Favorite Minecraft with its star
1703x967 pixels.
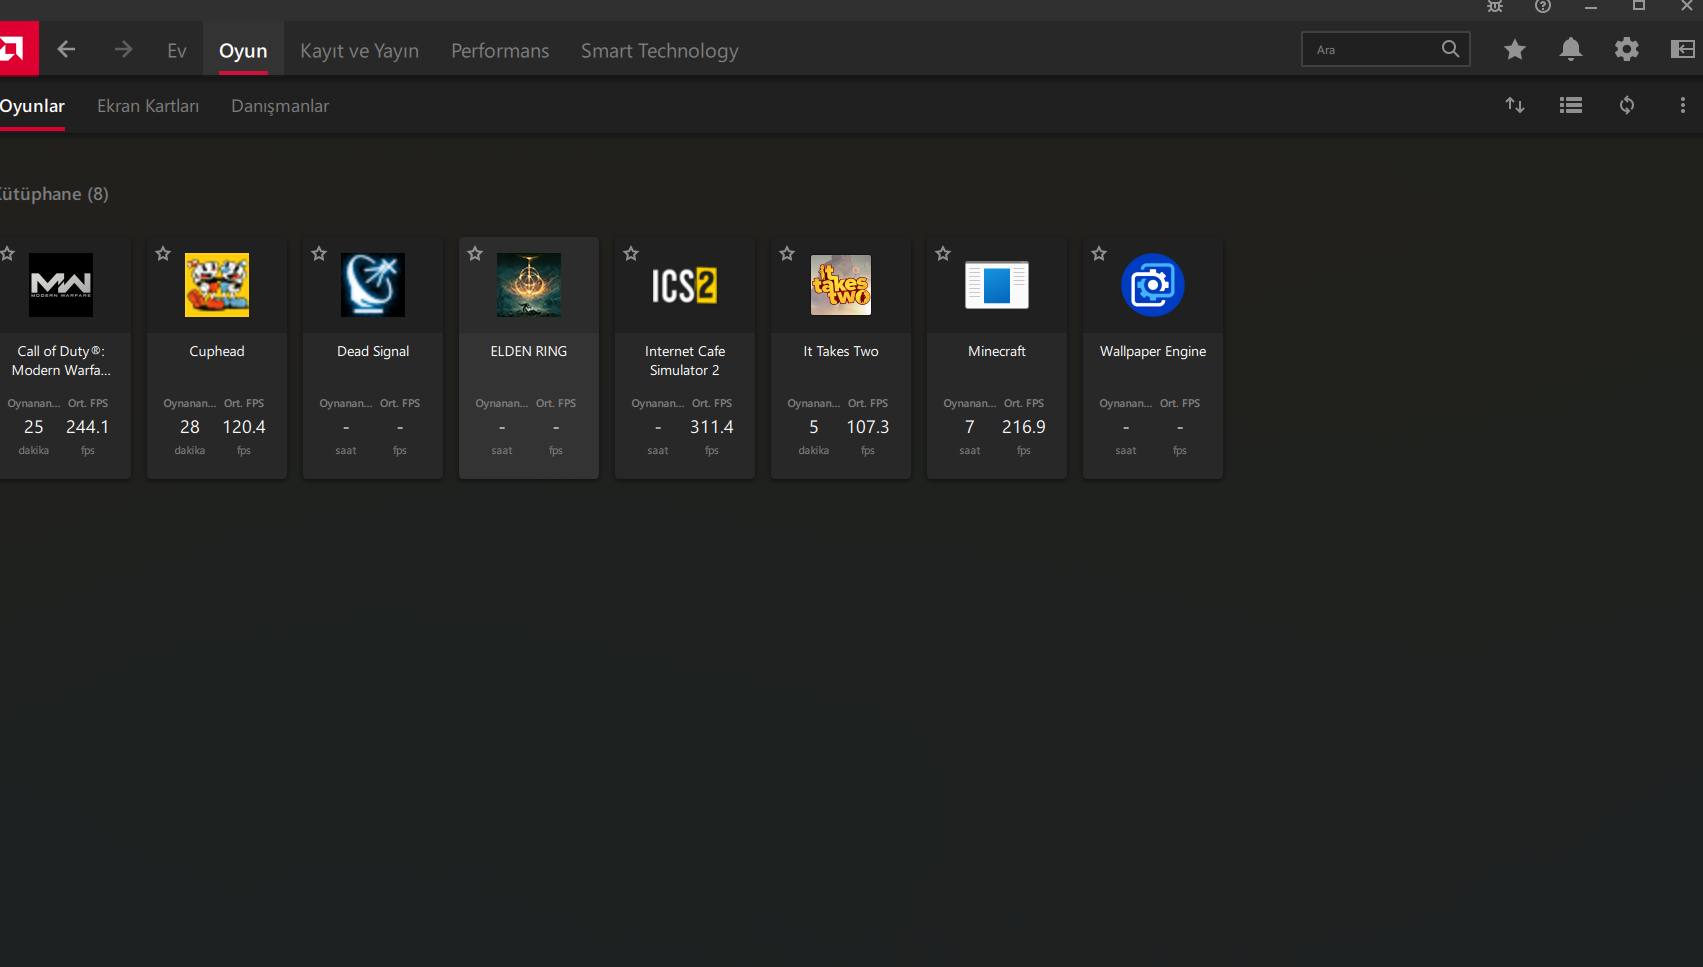coord(943,254)
